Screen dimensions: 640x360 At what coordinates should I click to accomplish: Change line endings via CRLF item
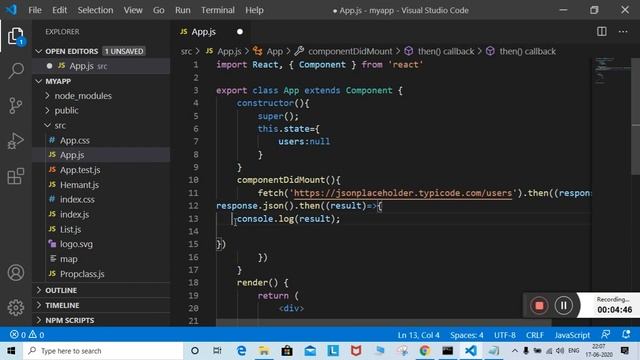point(535,335)
